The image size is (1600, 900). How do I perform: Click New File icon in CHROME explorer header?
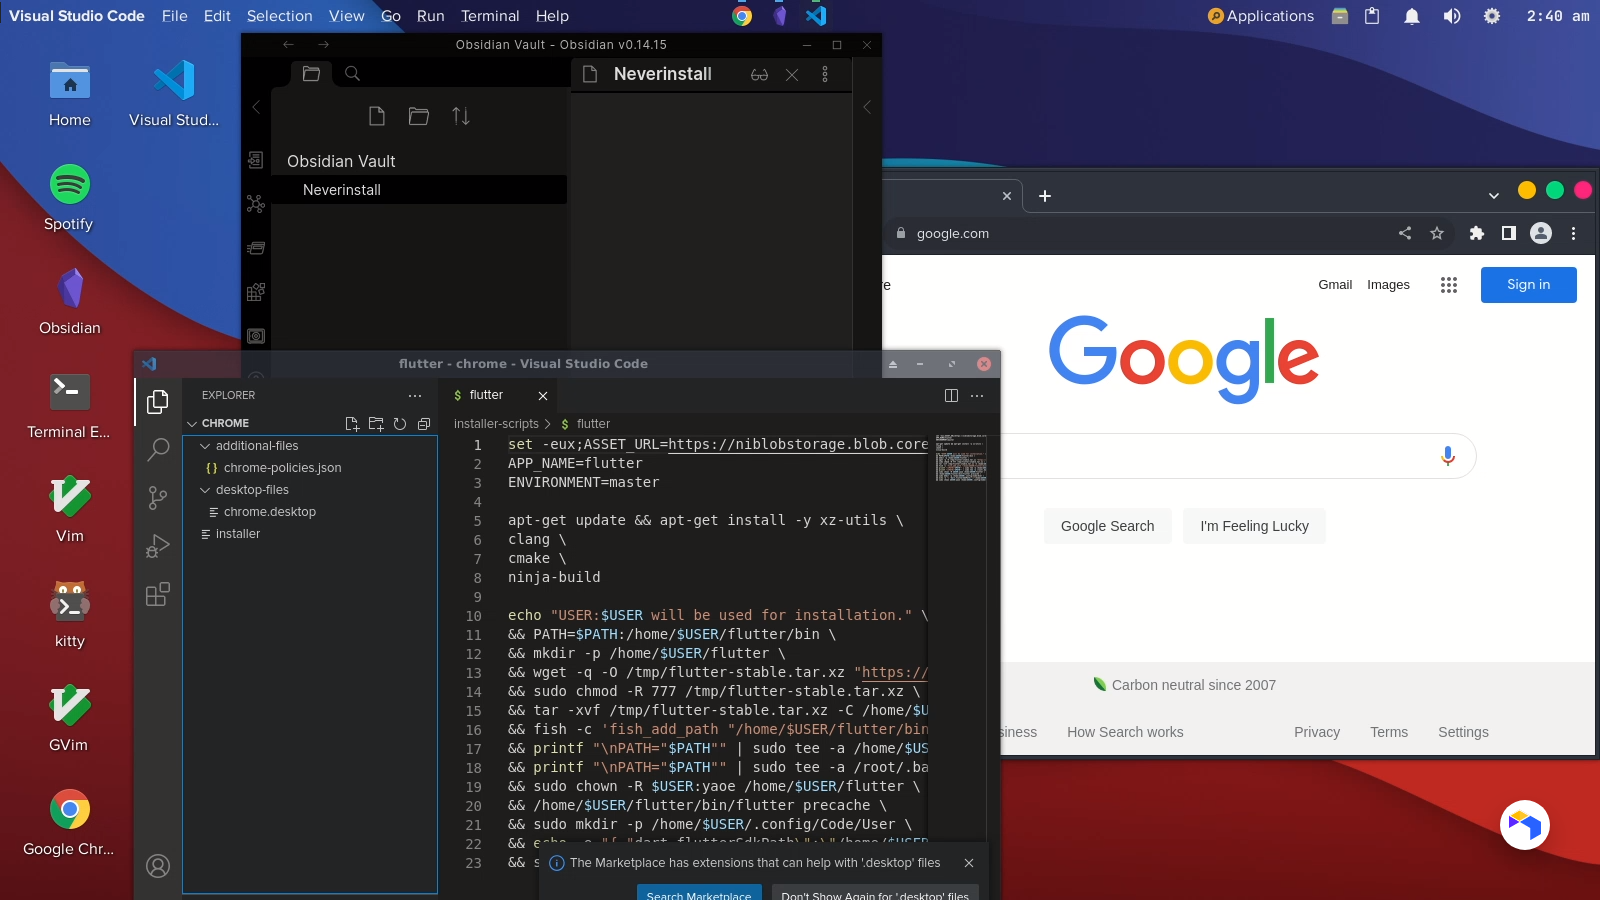point(352,424)
